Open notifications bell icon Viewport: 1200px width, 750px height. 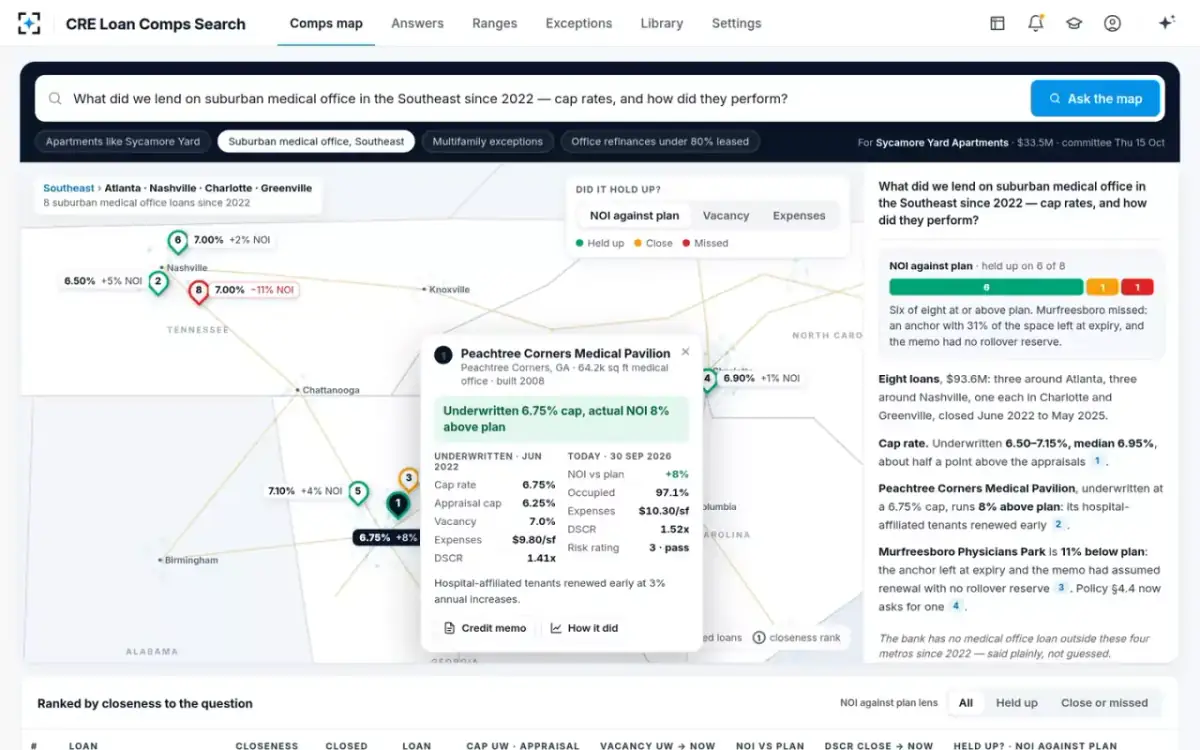[1036, 23]
